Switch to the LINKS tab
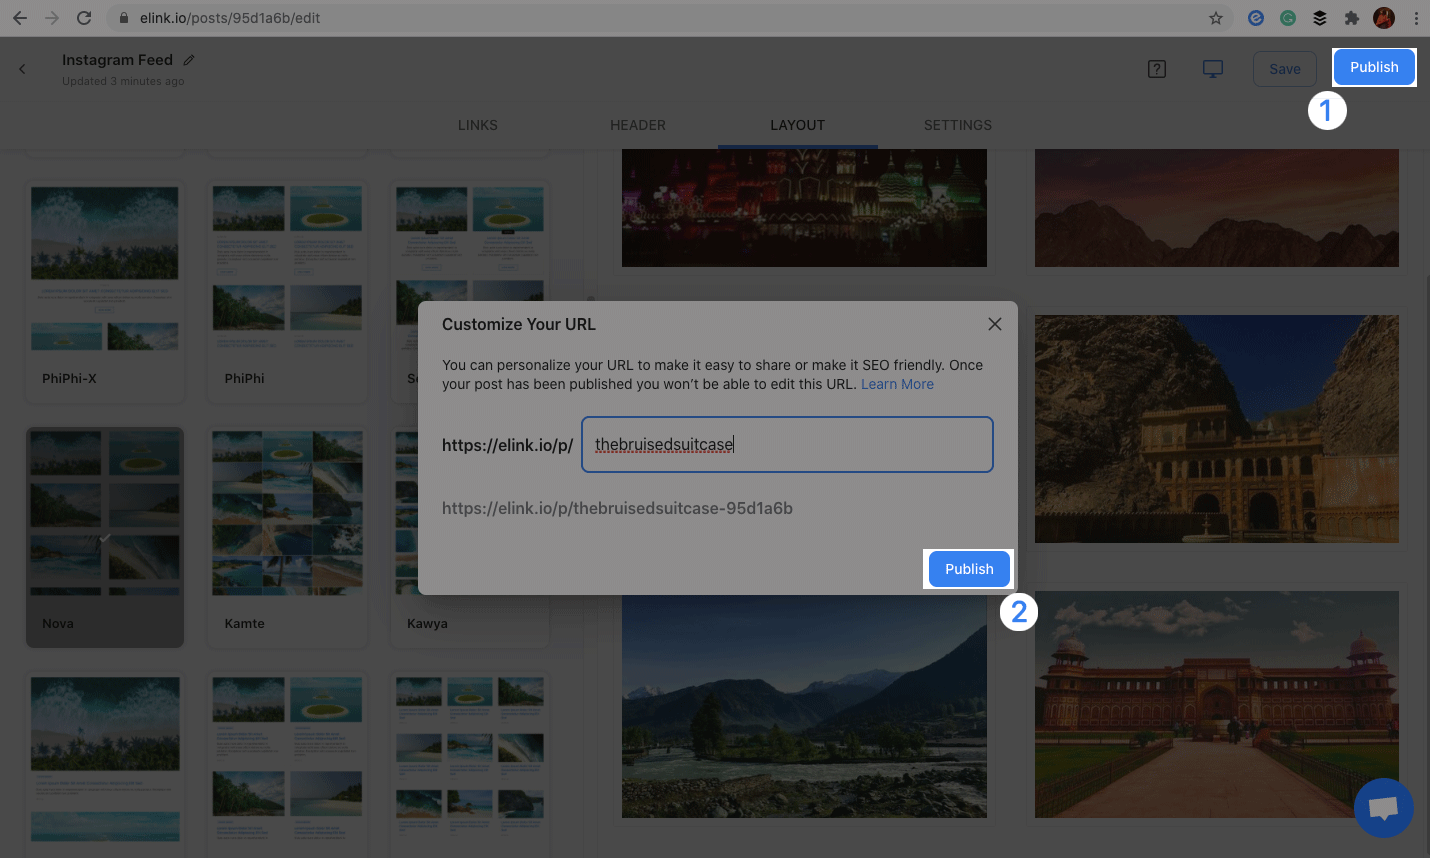1430x858 pixels. (478, 125)
